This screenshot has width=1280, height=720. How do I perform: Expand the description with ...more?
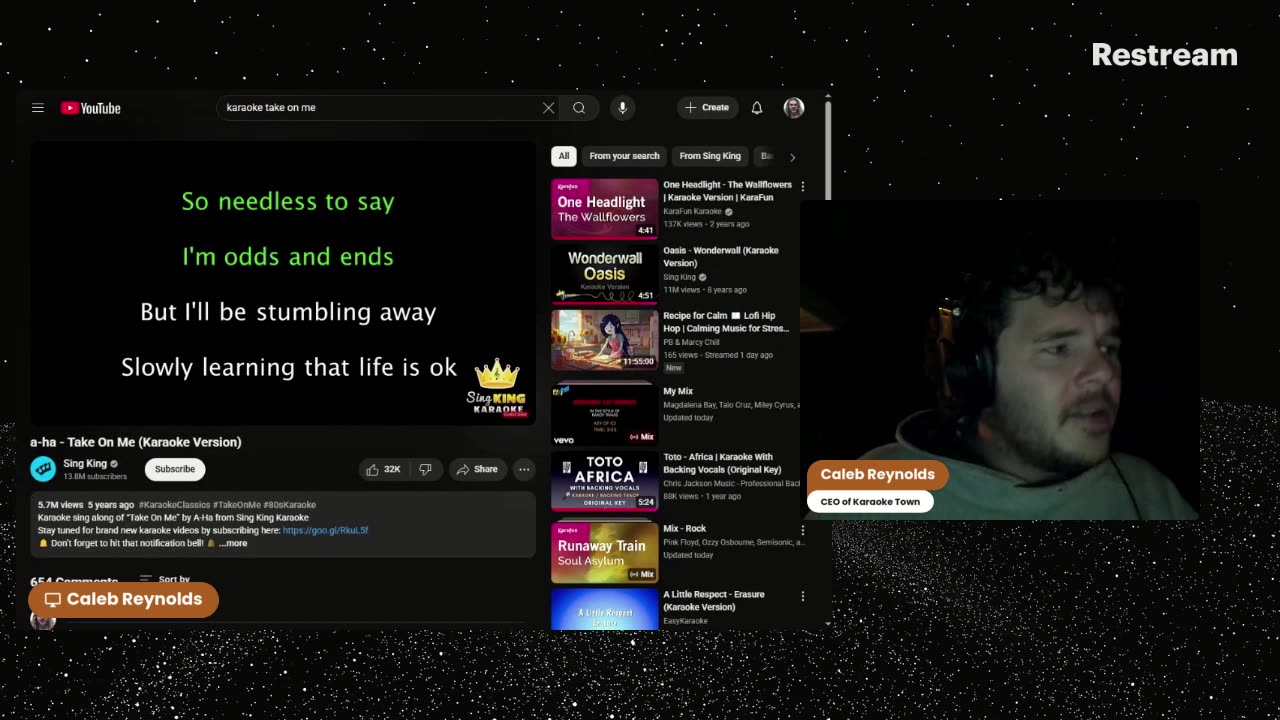click(233, 543)
